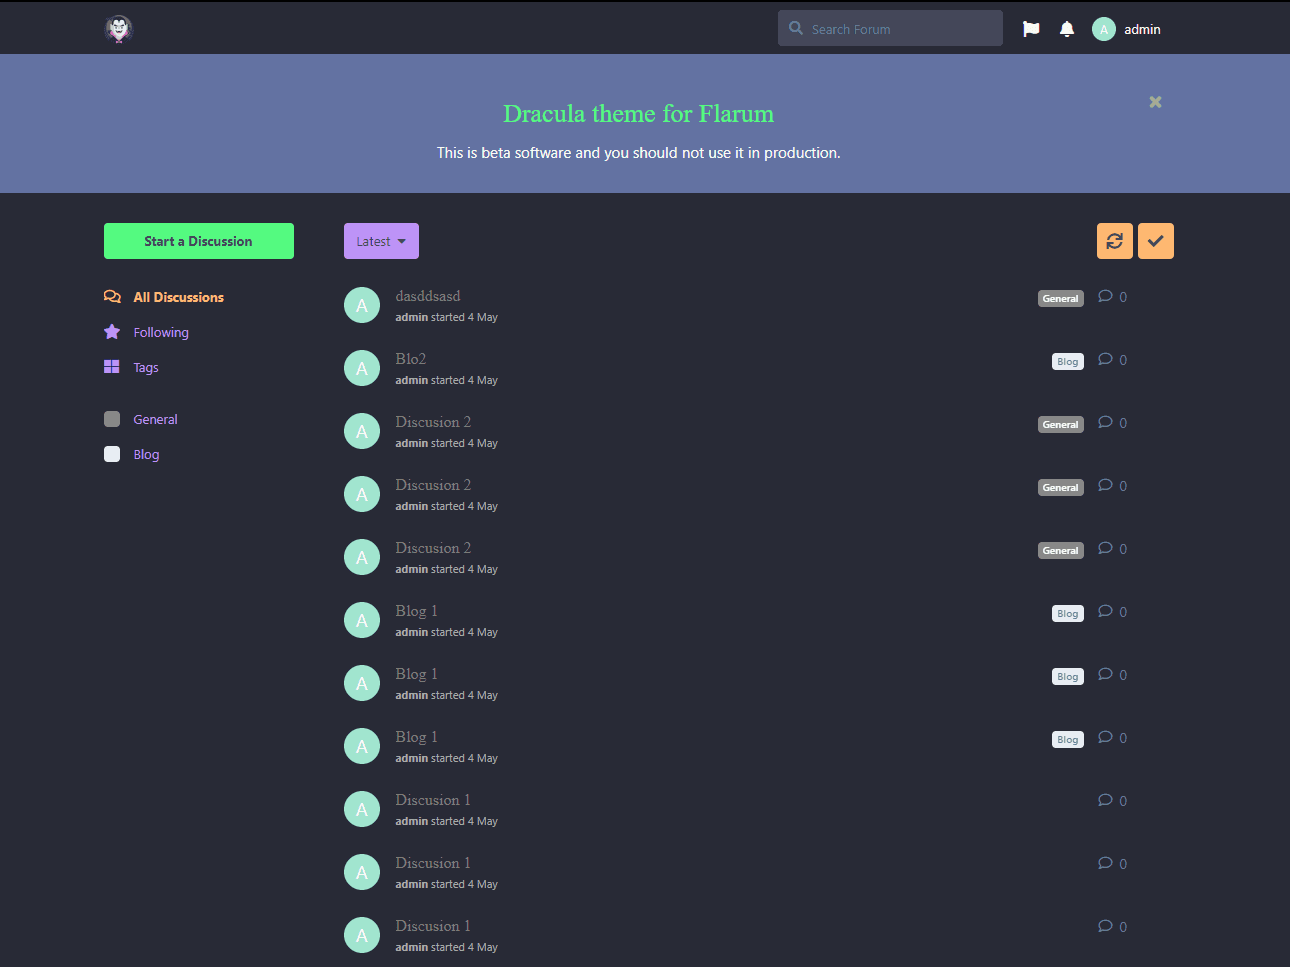Click the comment count icon on dasddsasd
This screenshot has width=1290, height=967.
pyautogui.click(x=1104, y=296)
